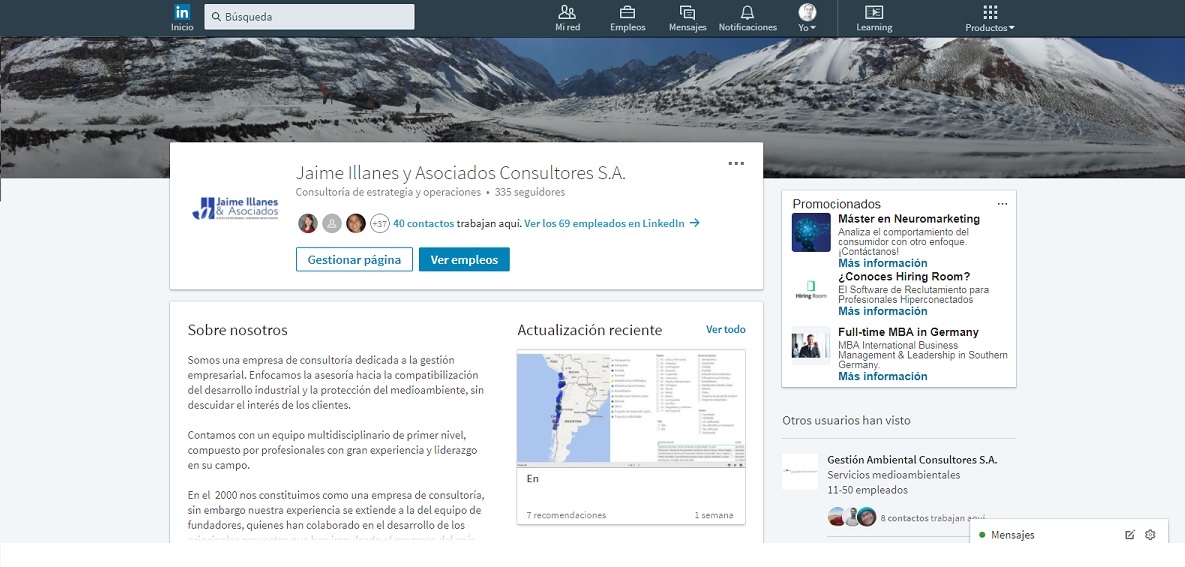1185x567 pixels.
Task: Click the Ver empleos button
Action: pyautogui.click(x=464, y=259)
